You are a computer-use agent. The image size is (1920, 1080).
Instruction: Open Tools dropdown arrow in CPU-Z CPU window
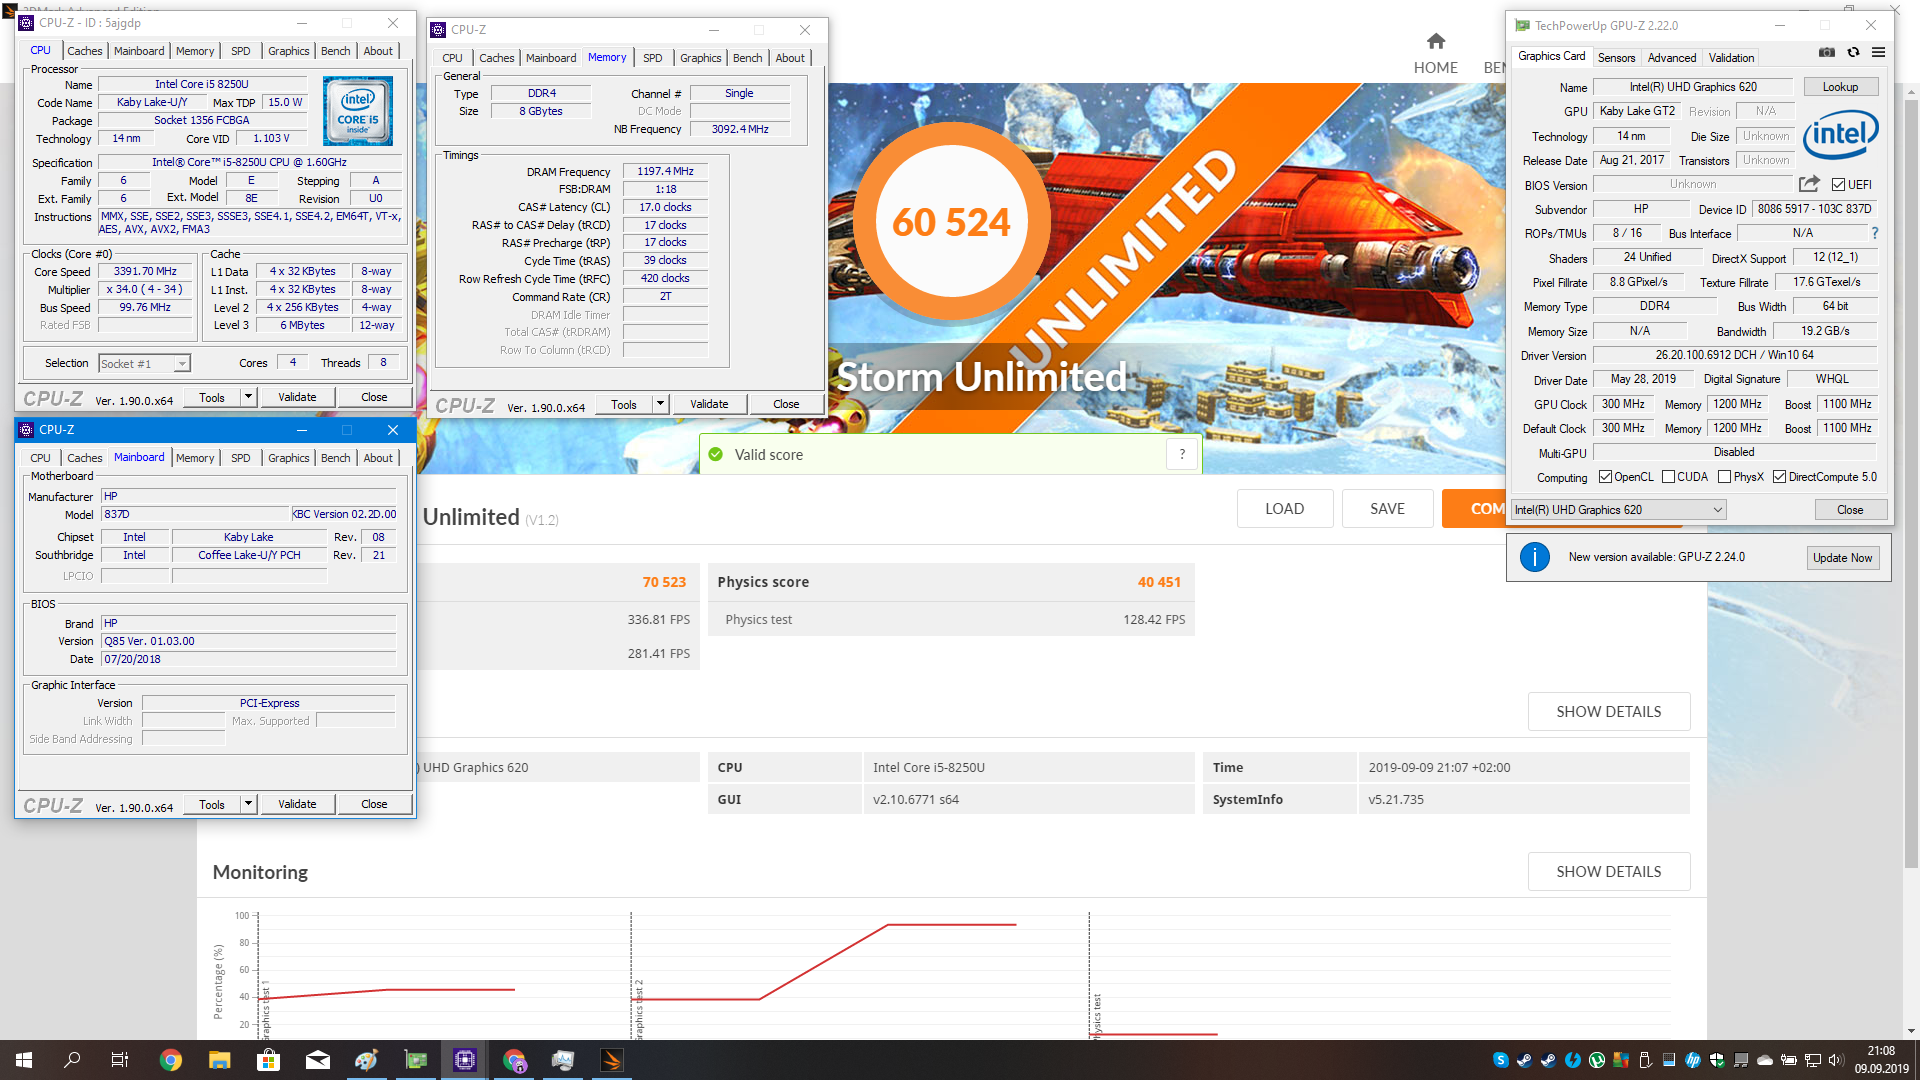point(248,397)
